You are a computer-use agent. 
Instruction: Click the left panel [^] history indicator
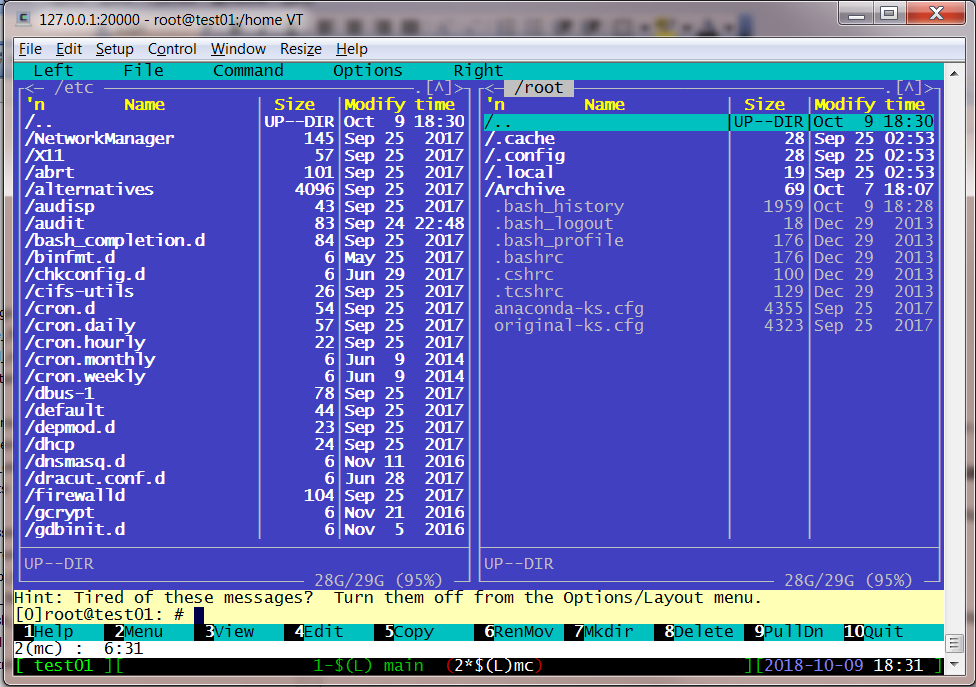pos(439,88)
